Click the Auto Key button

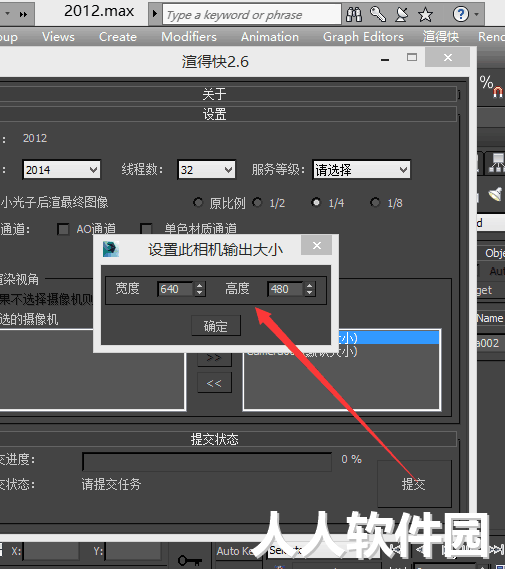234,551
